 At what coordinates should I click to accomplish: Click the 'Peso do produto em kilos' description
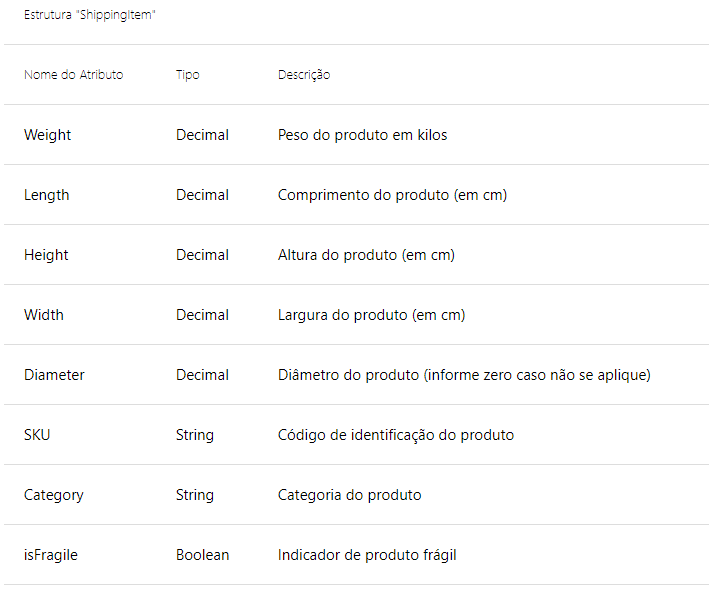pyautogui.click(x=362, y=135)
